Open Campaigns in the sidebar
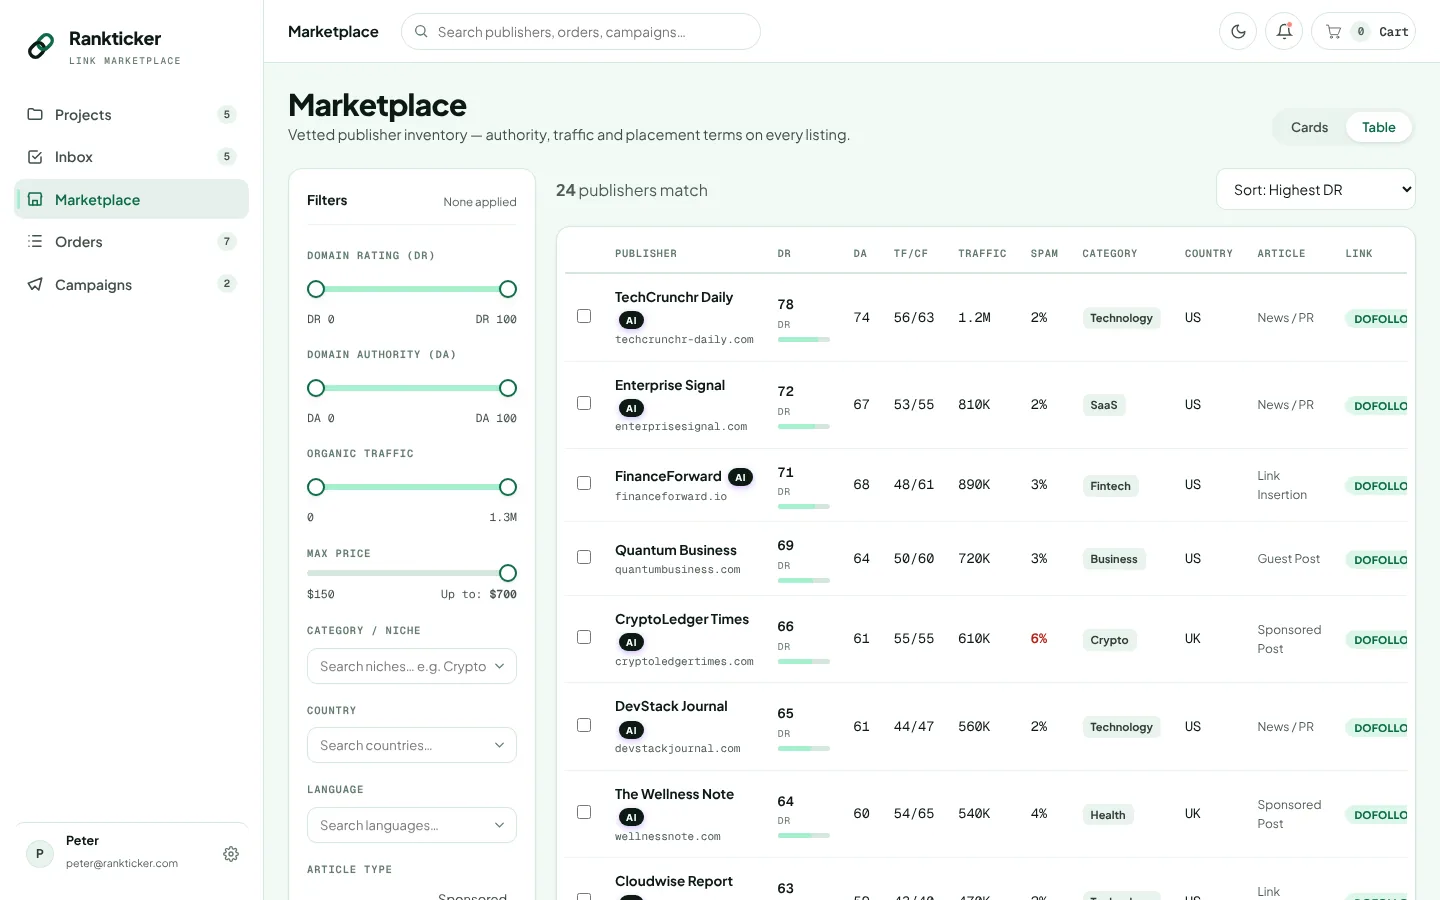Viewport: 1440px width, 900px height. 132,284
